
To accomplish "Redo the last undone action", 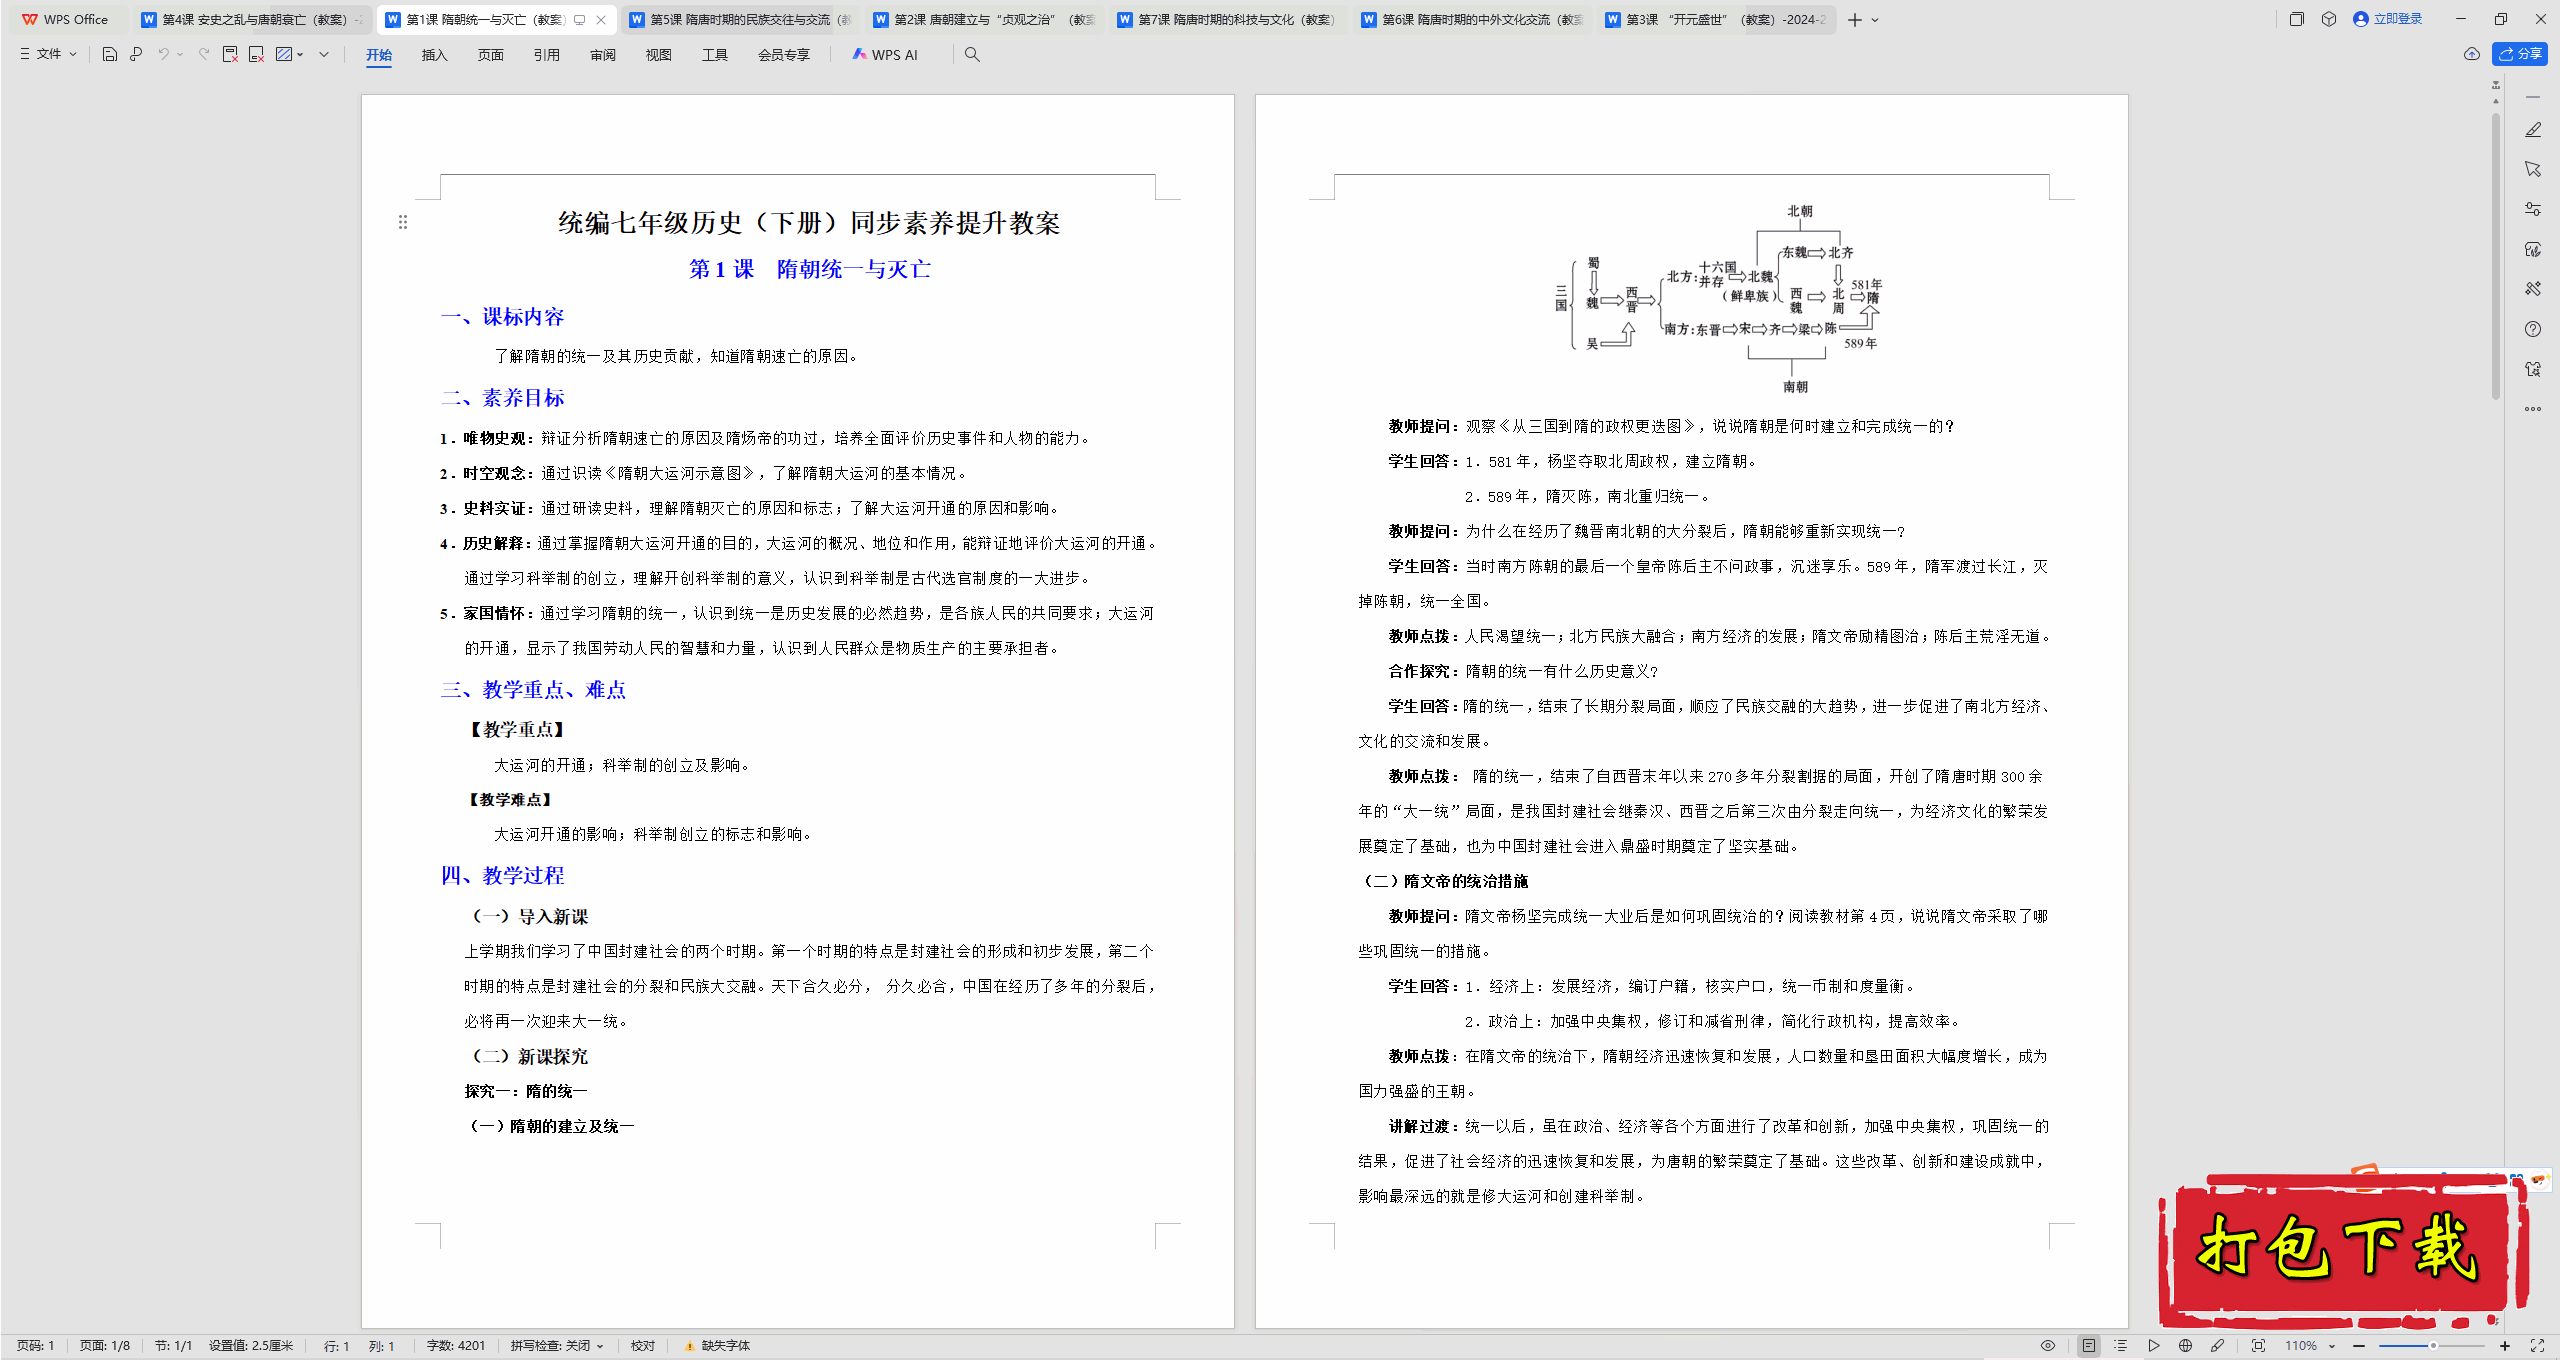I will pyautogui.click(x=204, y=54).
